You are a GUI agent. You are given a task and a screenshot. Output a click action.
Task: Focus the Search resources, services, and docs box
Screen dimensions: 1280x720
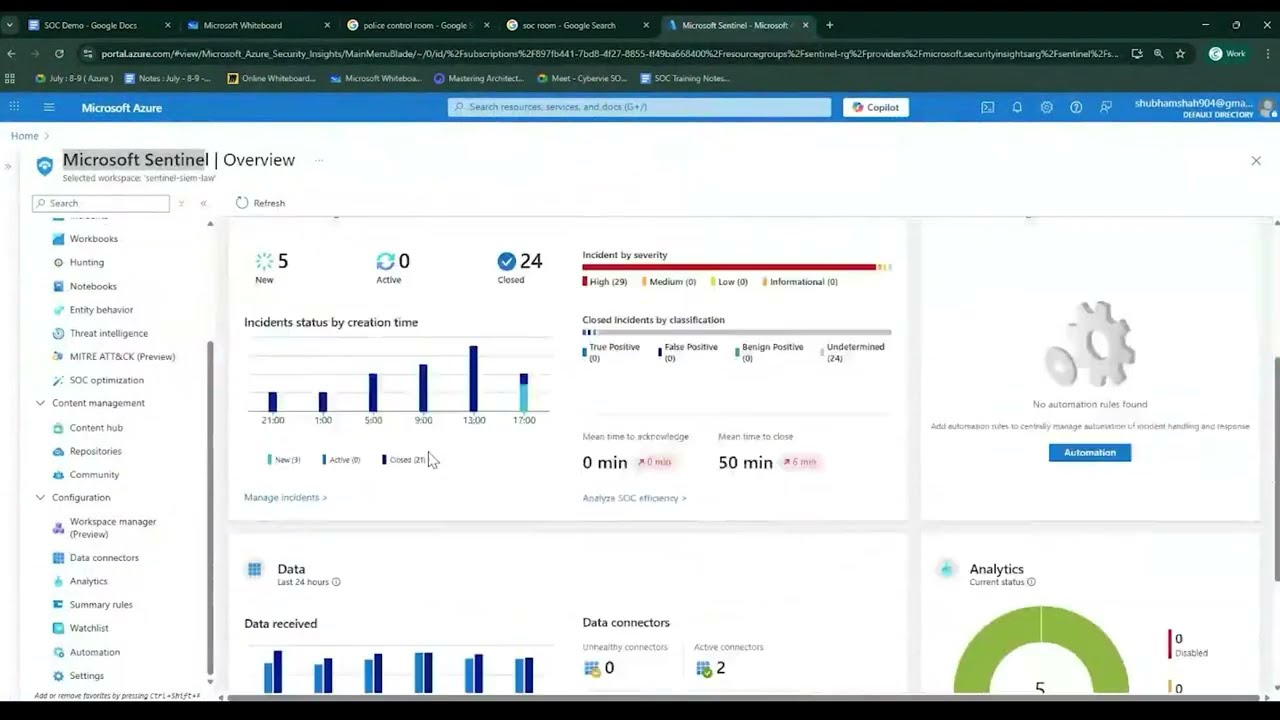(639, 107)
